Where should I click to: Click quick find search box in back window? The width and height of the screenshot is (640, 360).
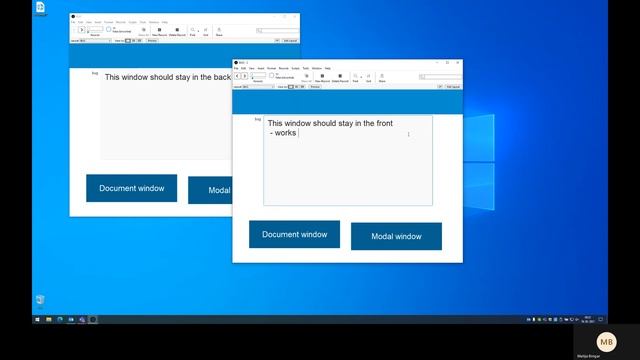pos(278,30)
